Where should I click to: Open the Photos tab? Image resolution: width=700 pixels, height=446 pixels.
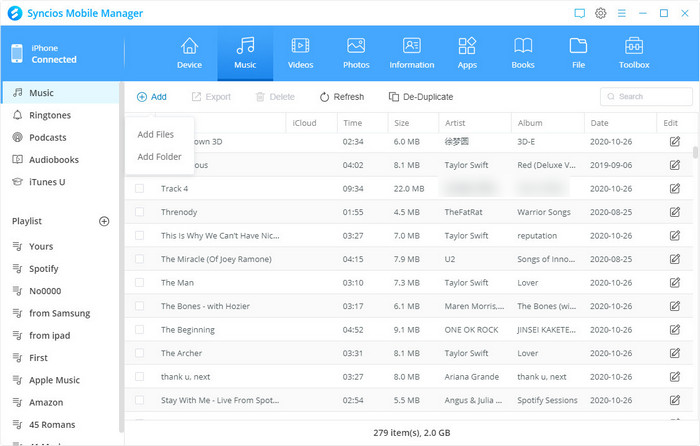(356, 54)
